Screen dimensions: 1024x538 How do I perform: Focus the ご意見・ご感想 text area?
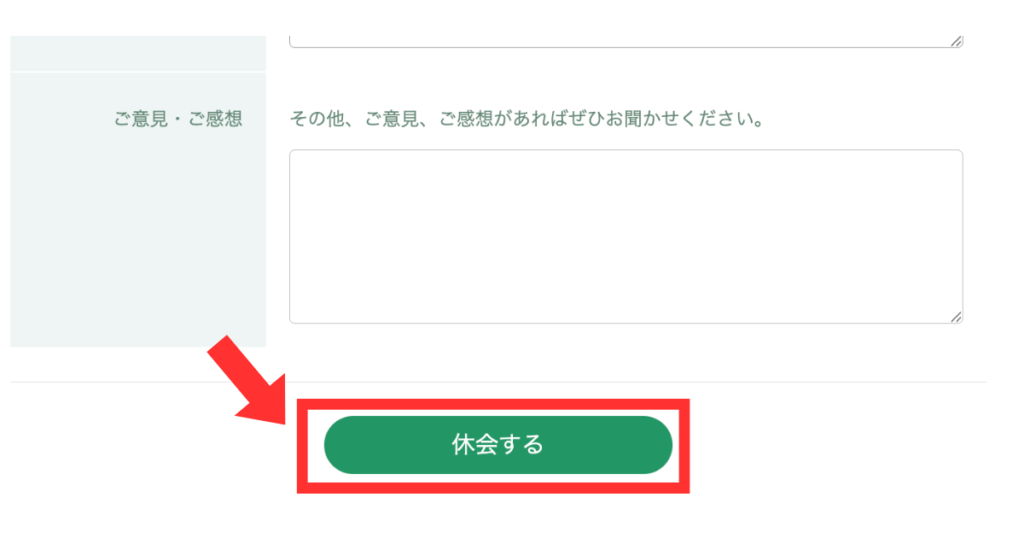(626, 236)
